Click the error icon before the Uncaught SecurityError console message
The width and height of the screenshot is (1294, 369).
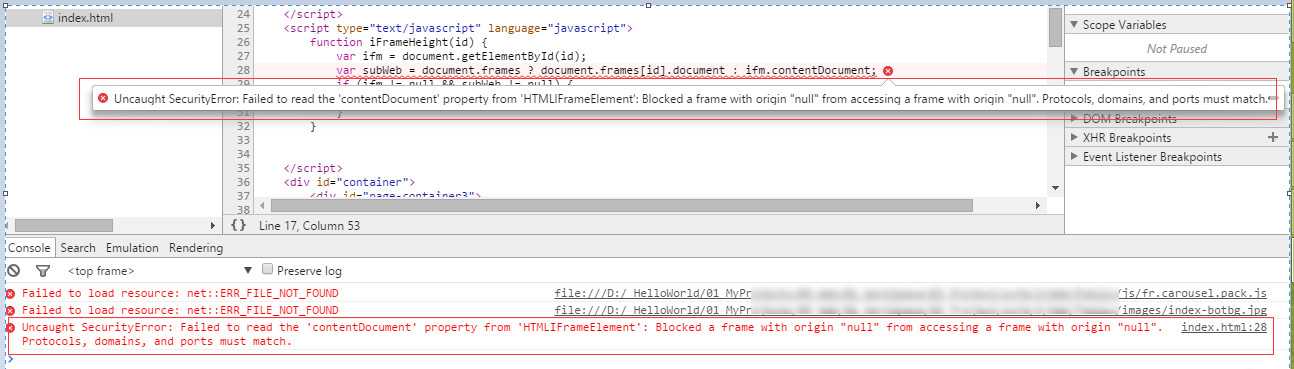tap(11, 328)
